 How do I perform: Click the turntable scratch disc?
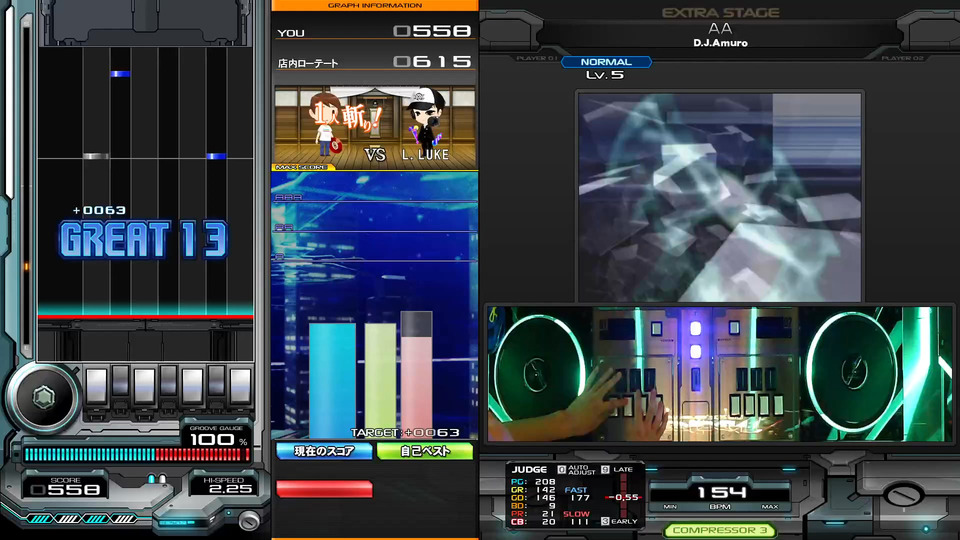tap(43, 399)
